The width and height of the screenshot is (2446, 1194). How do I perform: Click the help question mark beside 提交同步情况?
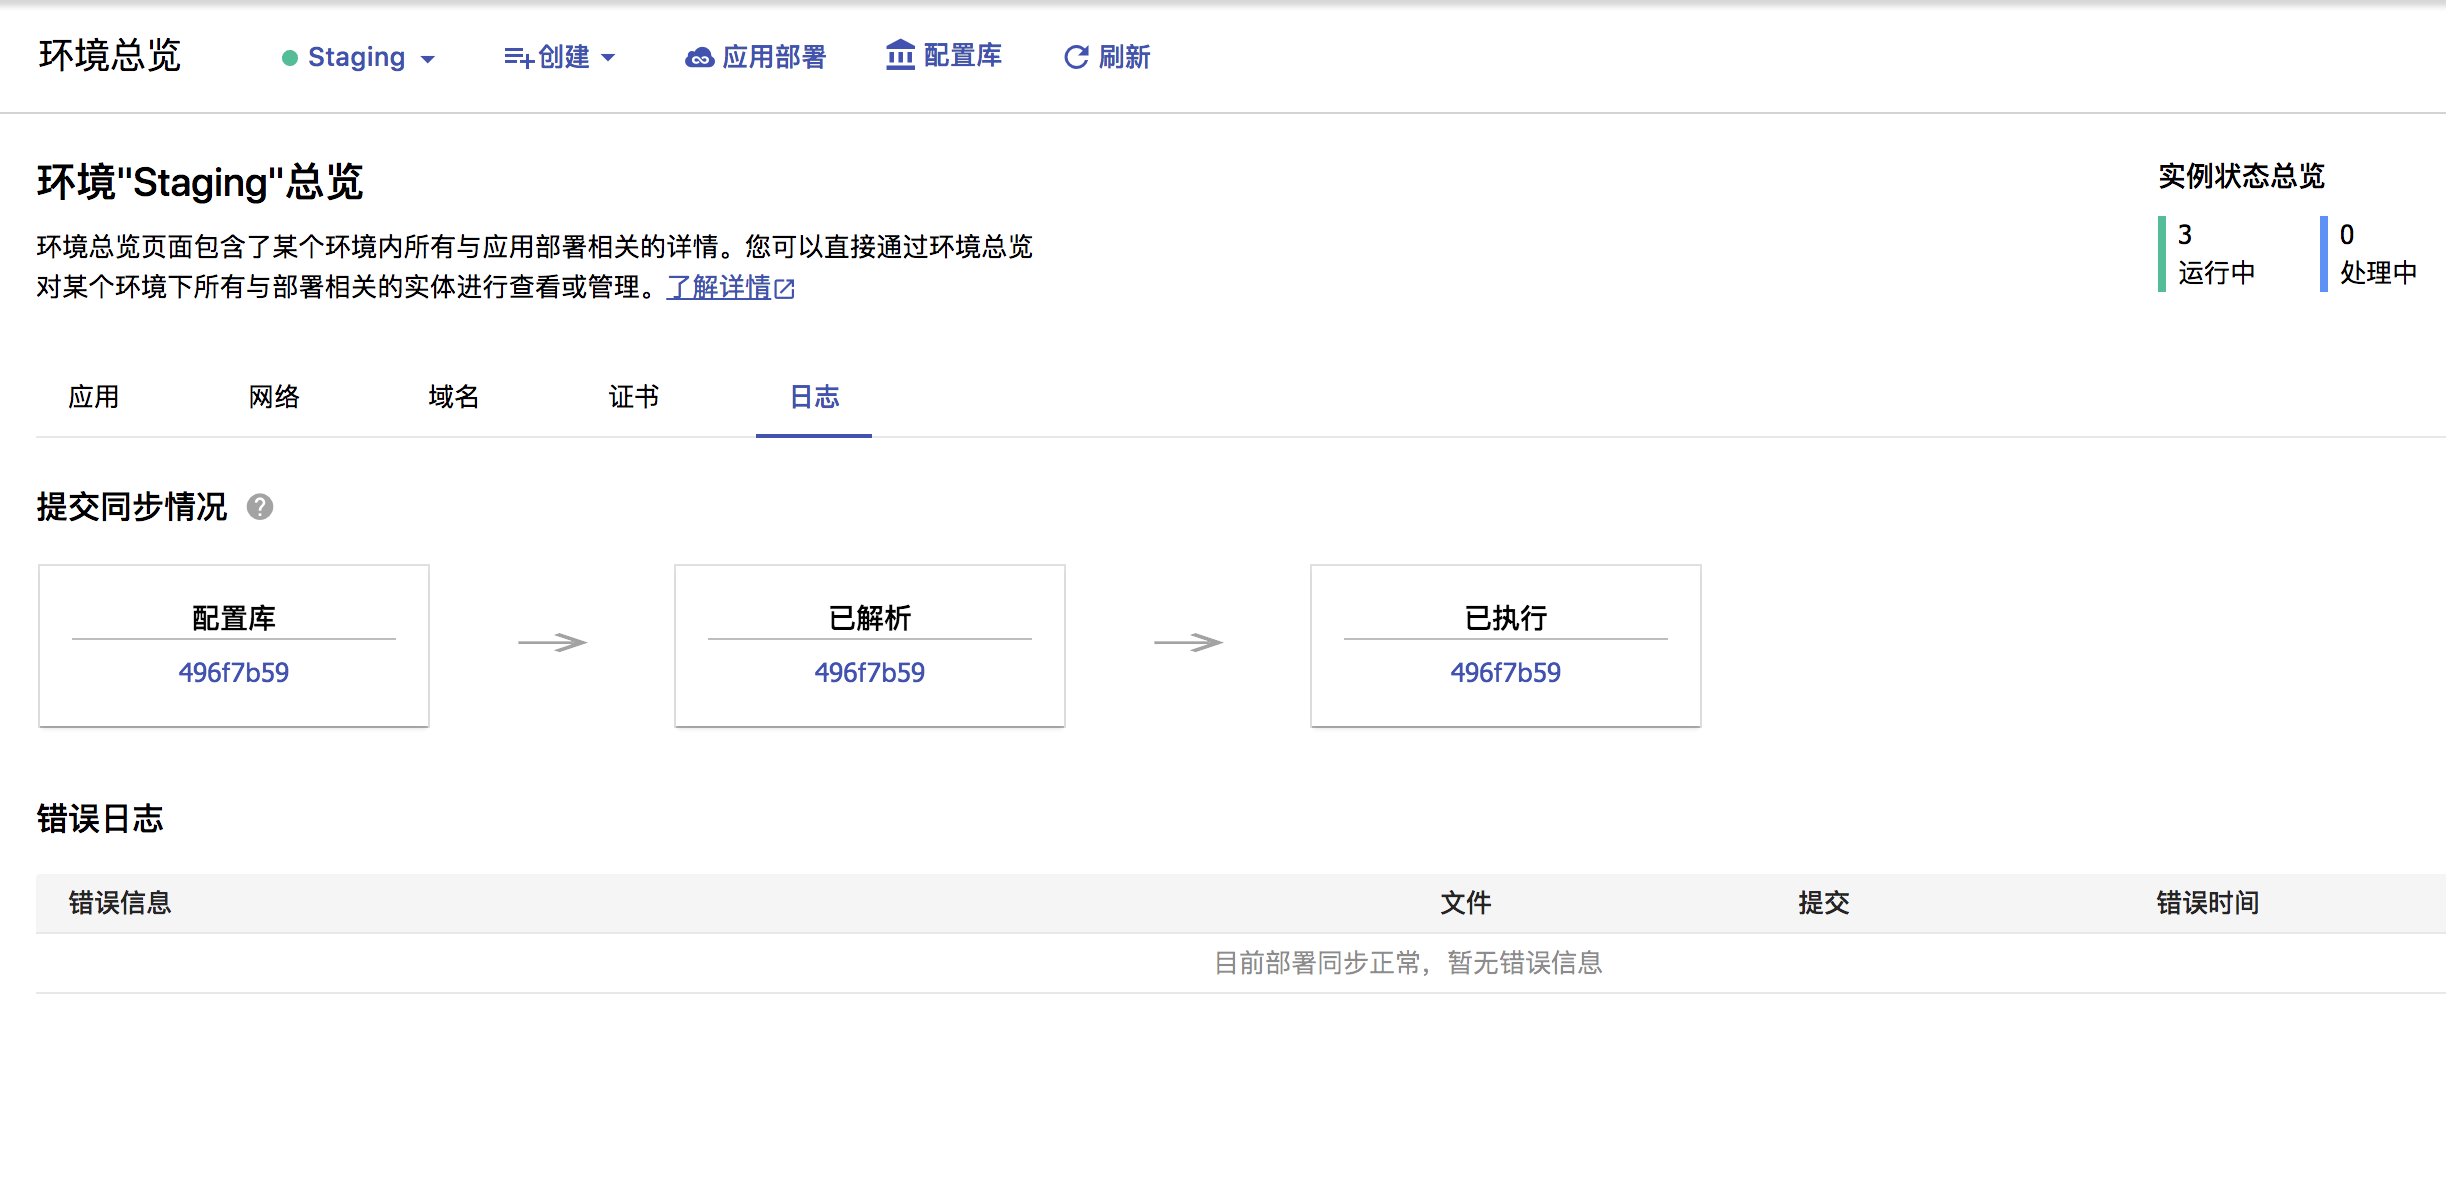[260, 507]
